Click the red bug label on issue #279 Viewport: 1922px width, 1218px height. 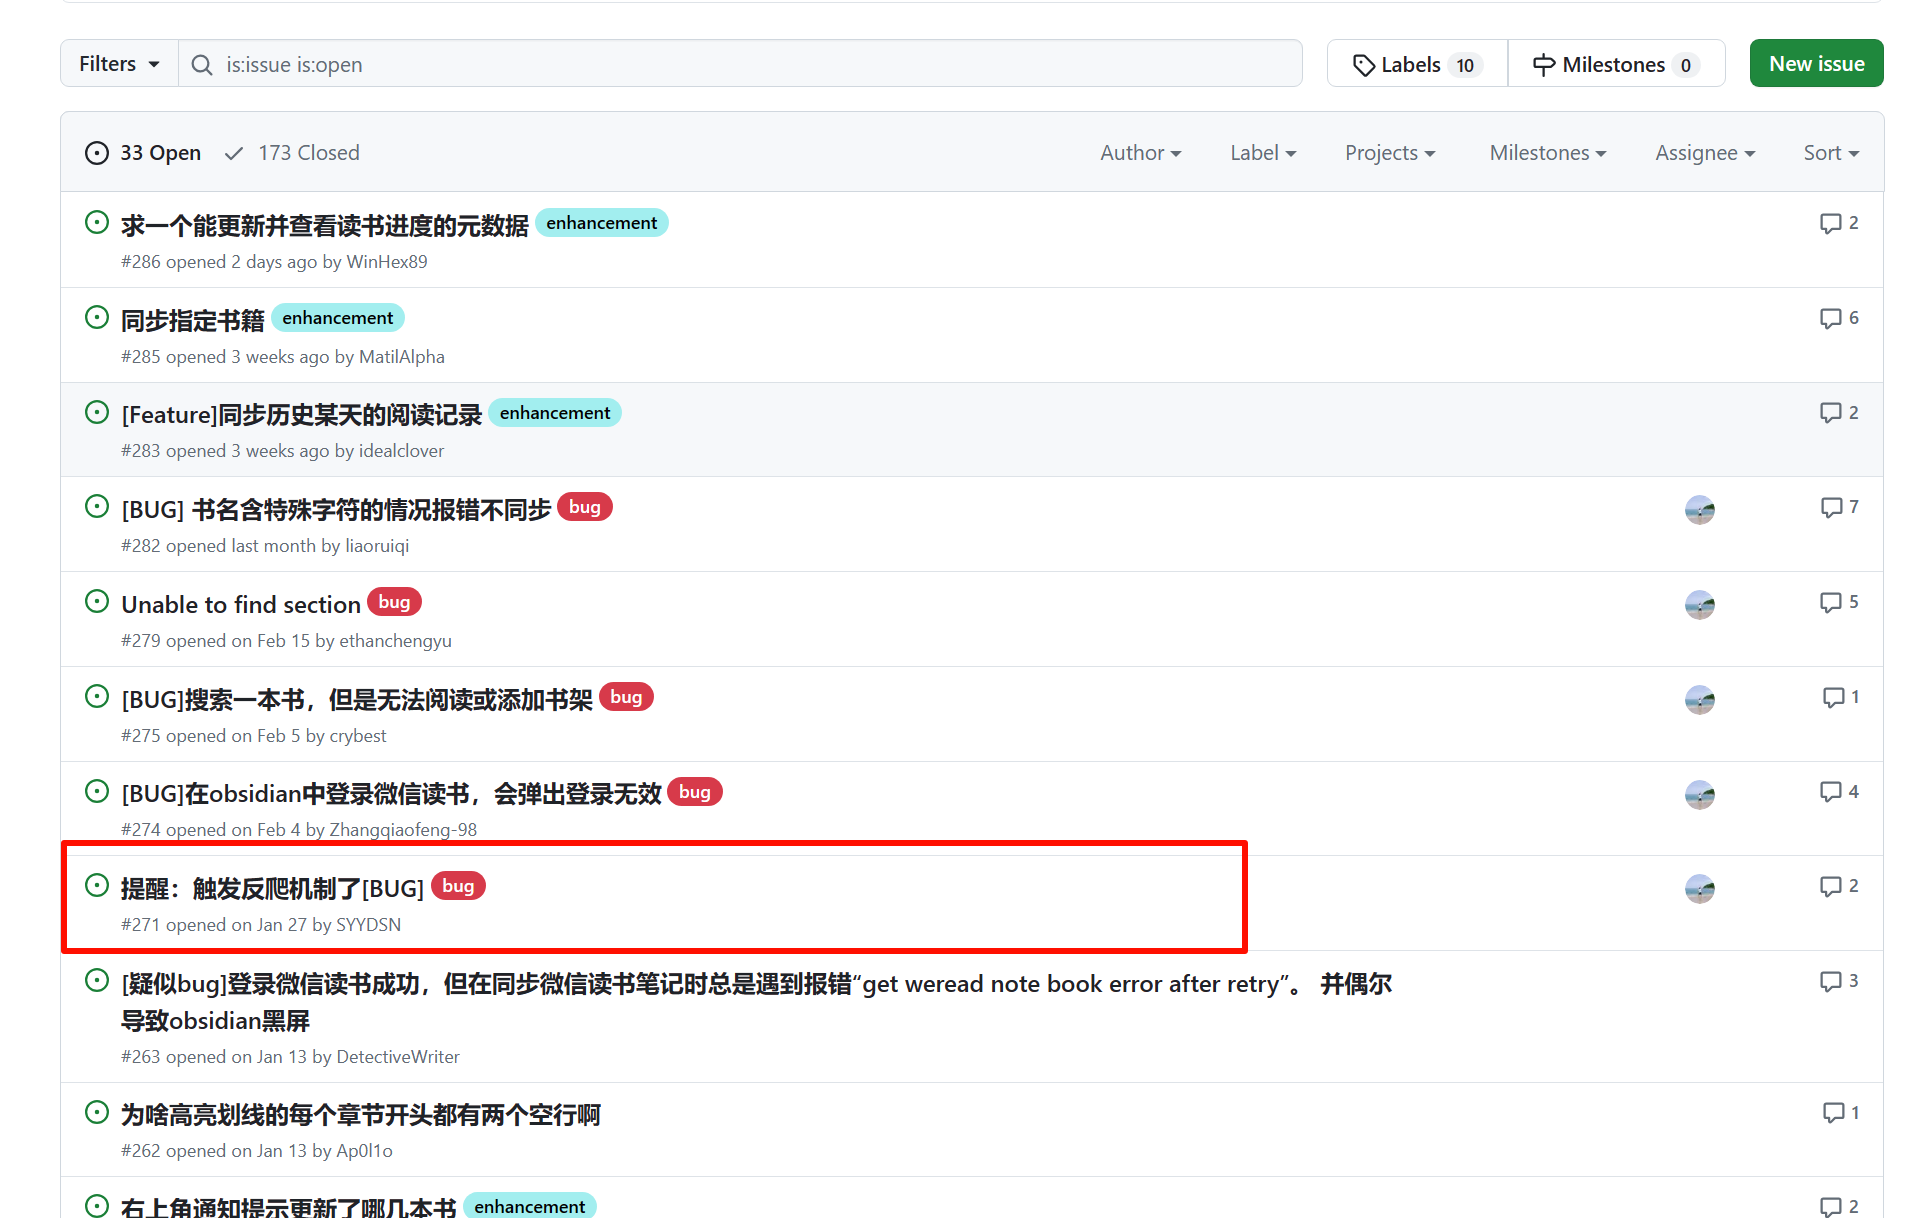[x=394, y=602]
